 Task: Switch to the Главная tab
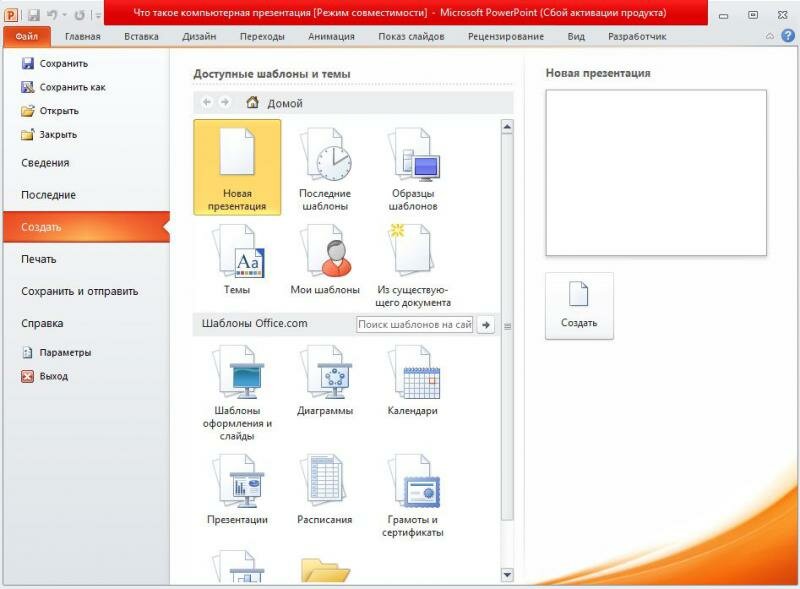[x=83, y=36]
